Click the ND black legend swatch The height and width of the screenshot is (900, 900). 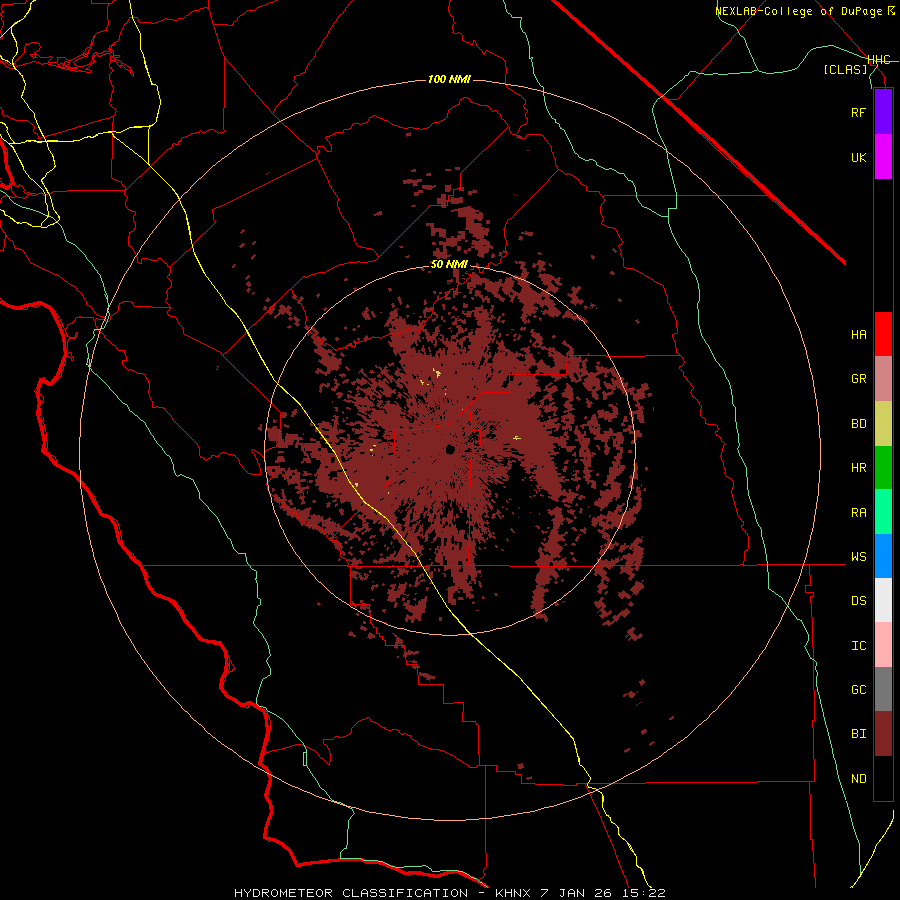(883, 778)
